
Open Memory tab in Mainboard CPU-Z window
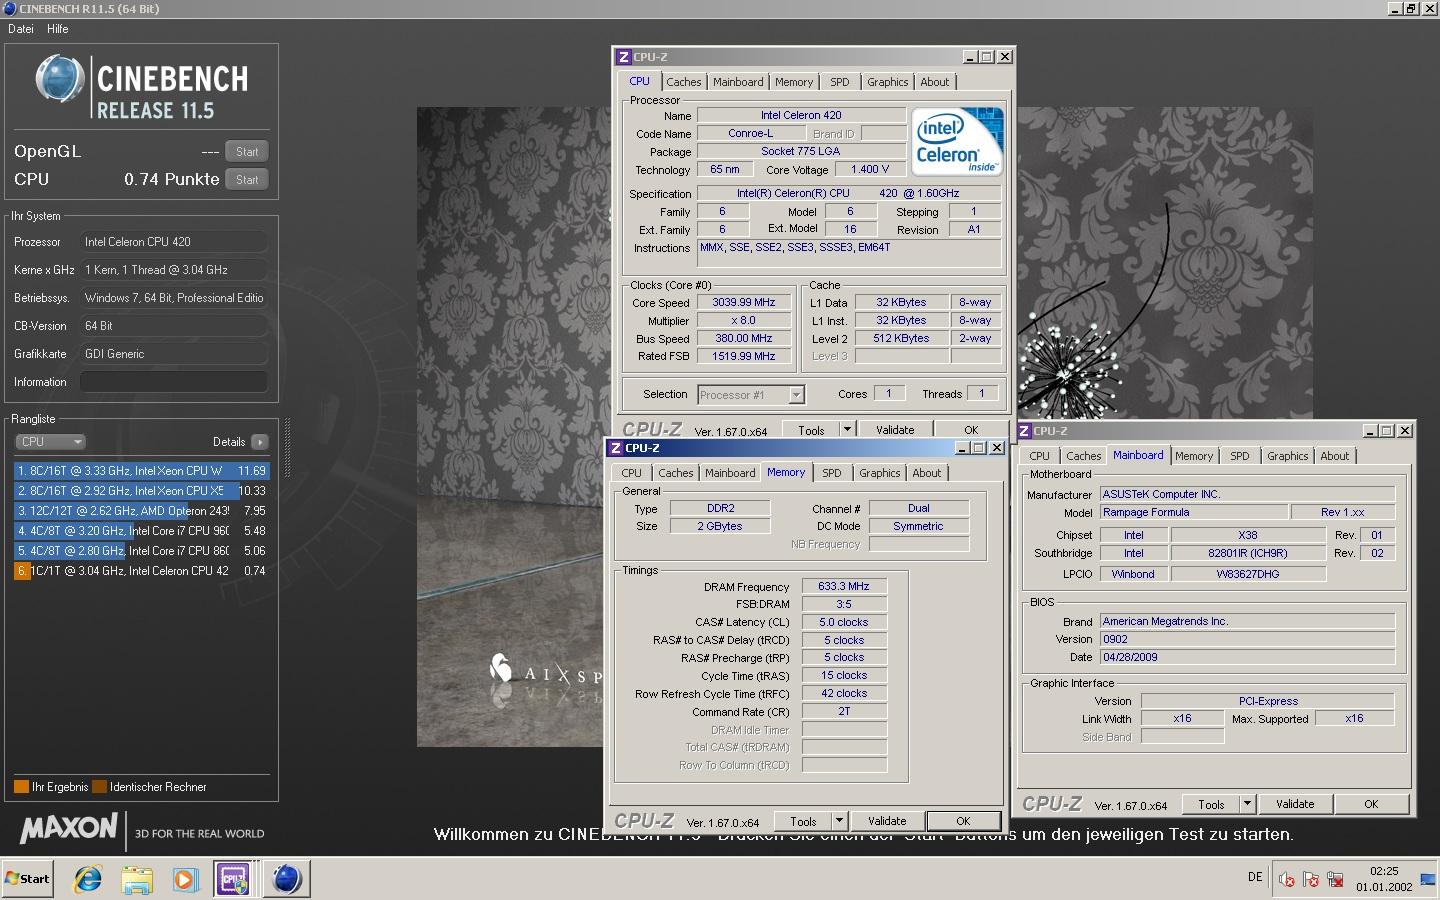[x=1194, y=456]
